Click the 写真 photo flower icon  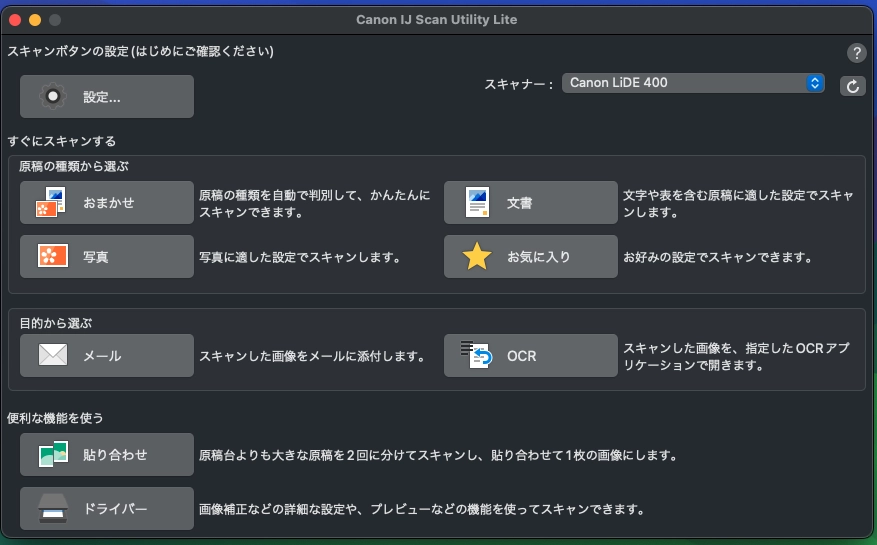click(x=53, y=256)
